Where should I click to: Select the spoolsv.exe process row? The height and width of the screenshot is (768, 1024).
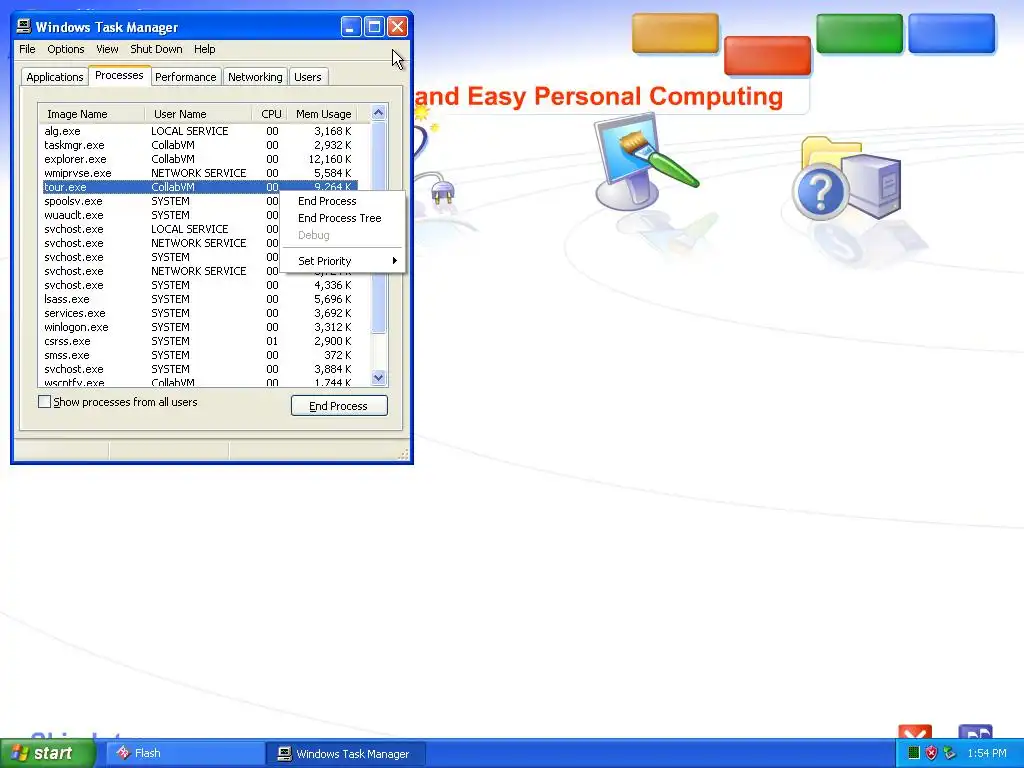point(161,201)
